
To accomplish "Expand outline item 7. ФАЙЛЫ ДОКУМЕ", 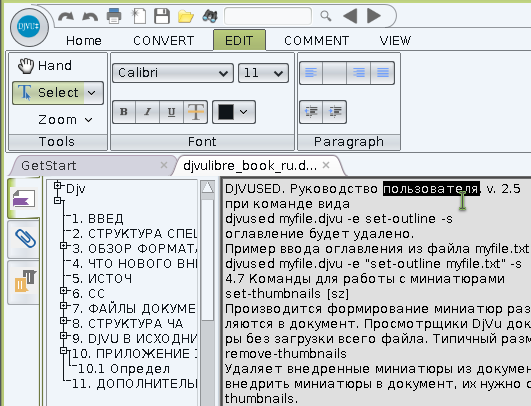I will (63, 305).
